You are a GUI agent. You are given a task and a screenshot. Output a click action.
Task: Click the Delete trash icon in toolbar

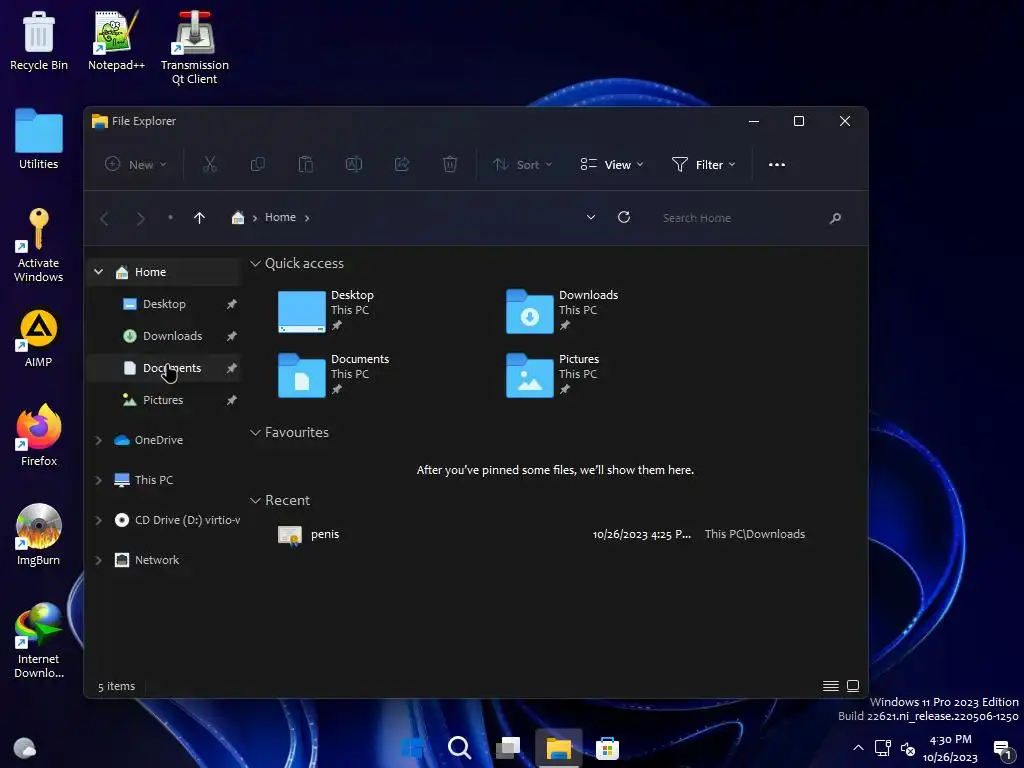click(x=450, y=165)
